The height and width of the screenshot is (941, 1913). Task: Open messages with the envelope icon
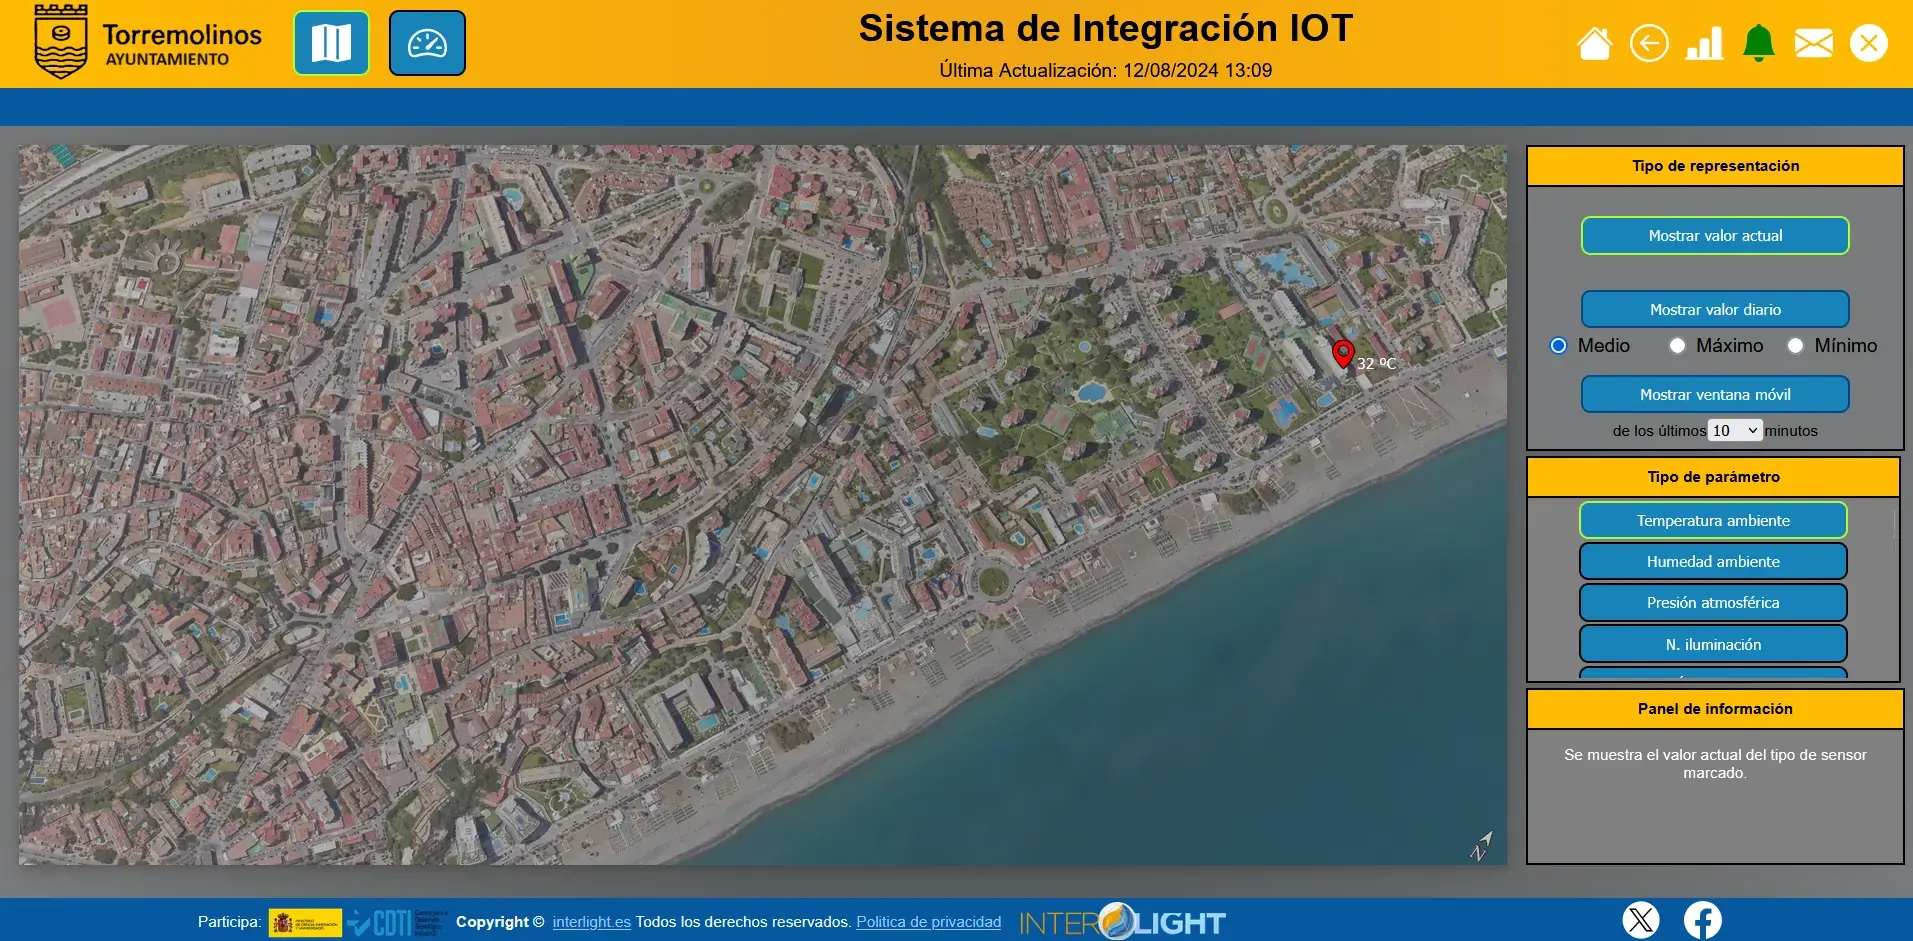point(1815,42)
